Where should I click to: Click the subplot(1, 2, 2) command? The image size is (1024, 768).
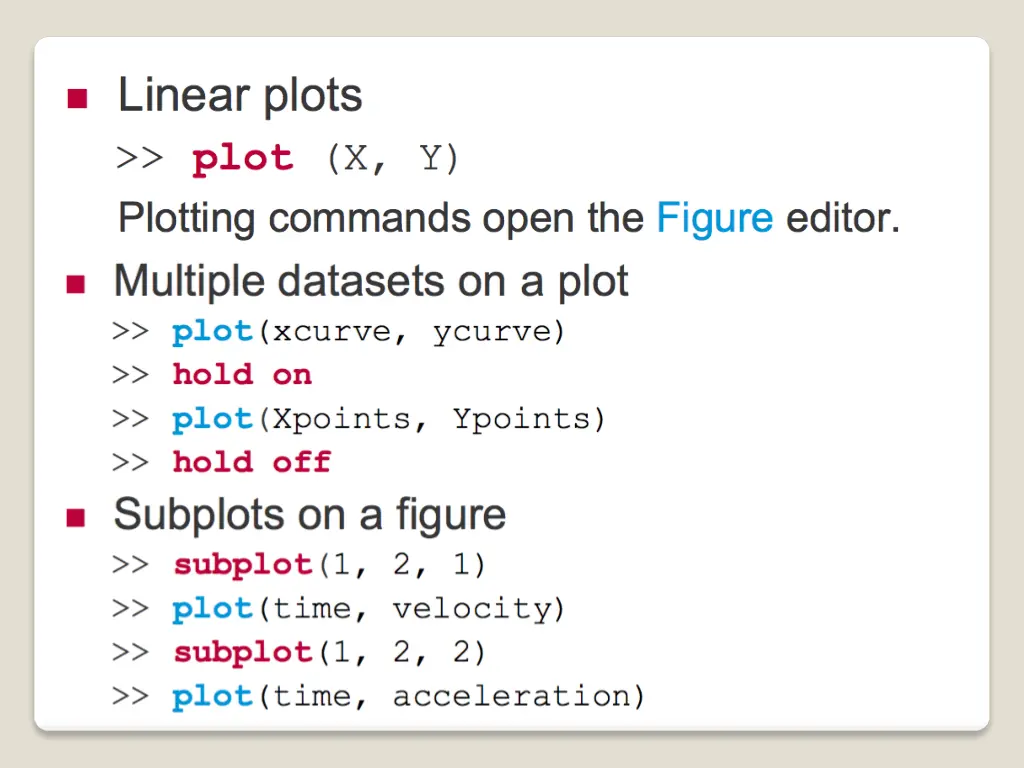[330, 652]
